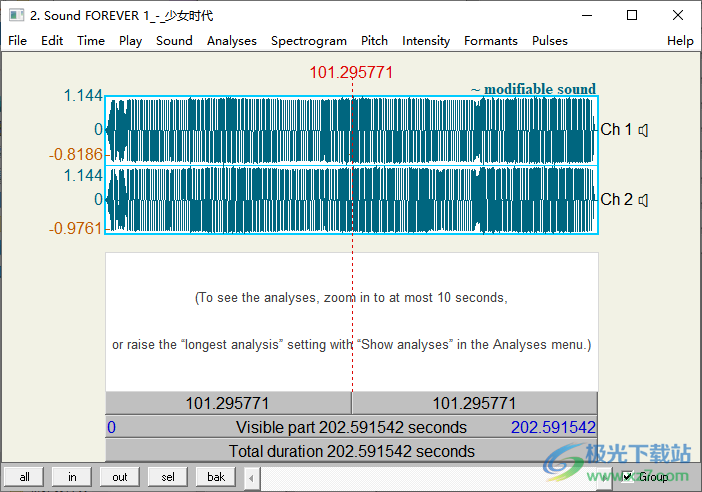Screen dimensions: 702x492
Task: Toggle the Group checkbox
Action: coord(627,477)
